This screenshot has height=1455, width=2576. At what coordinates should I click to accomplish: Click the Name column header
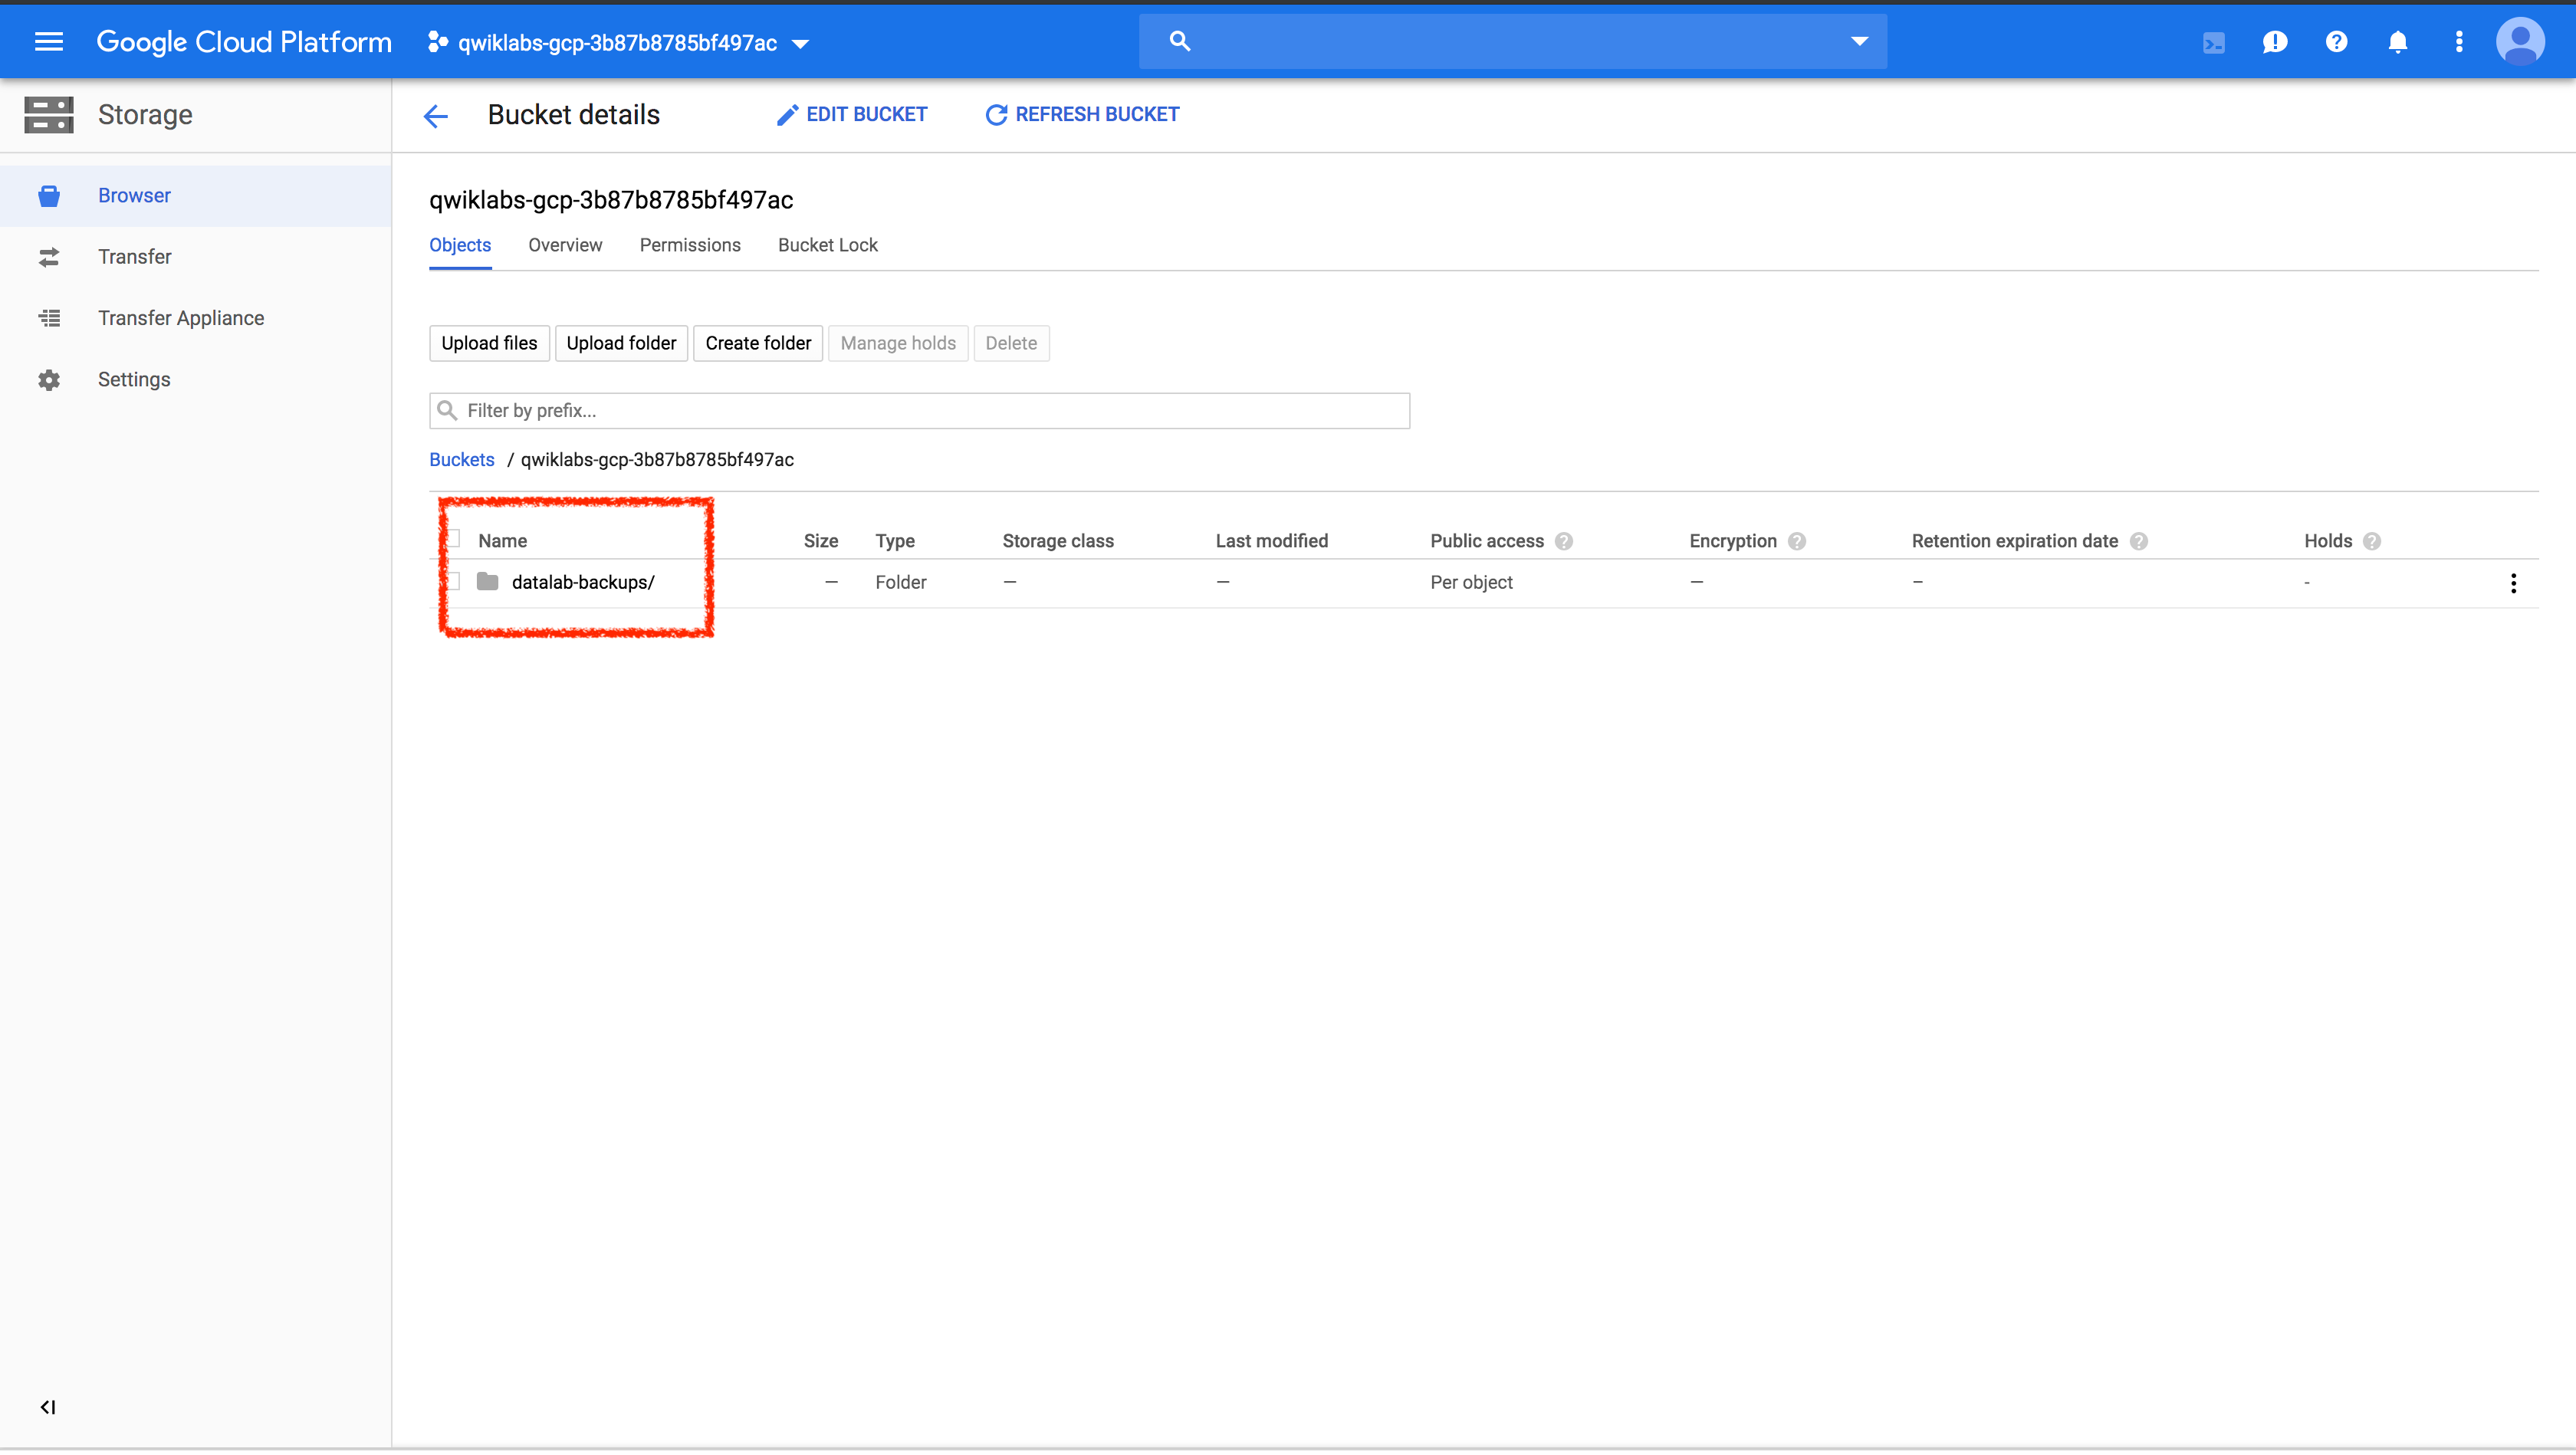pyautogui.click(x=502, y=541)
